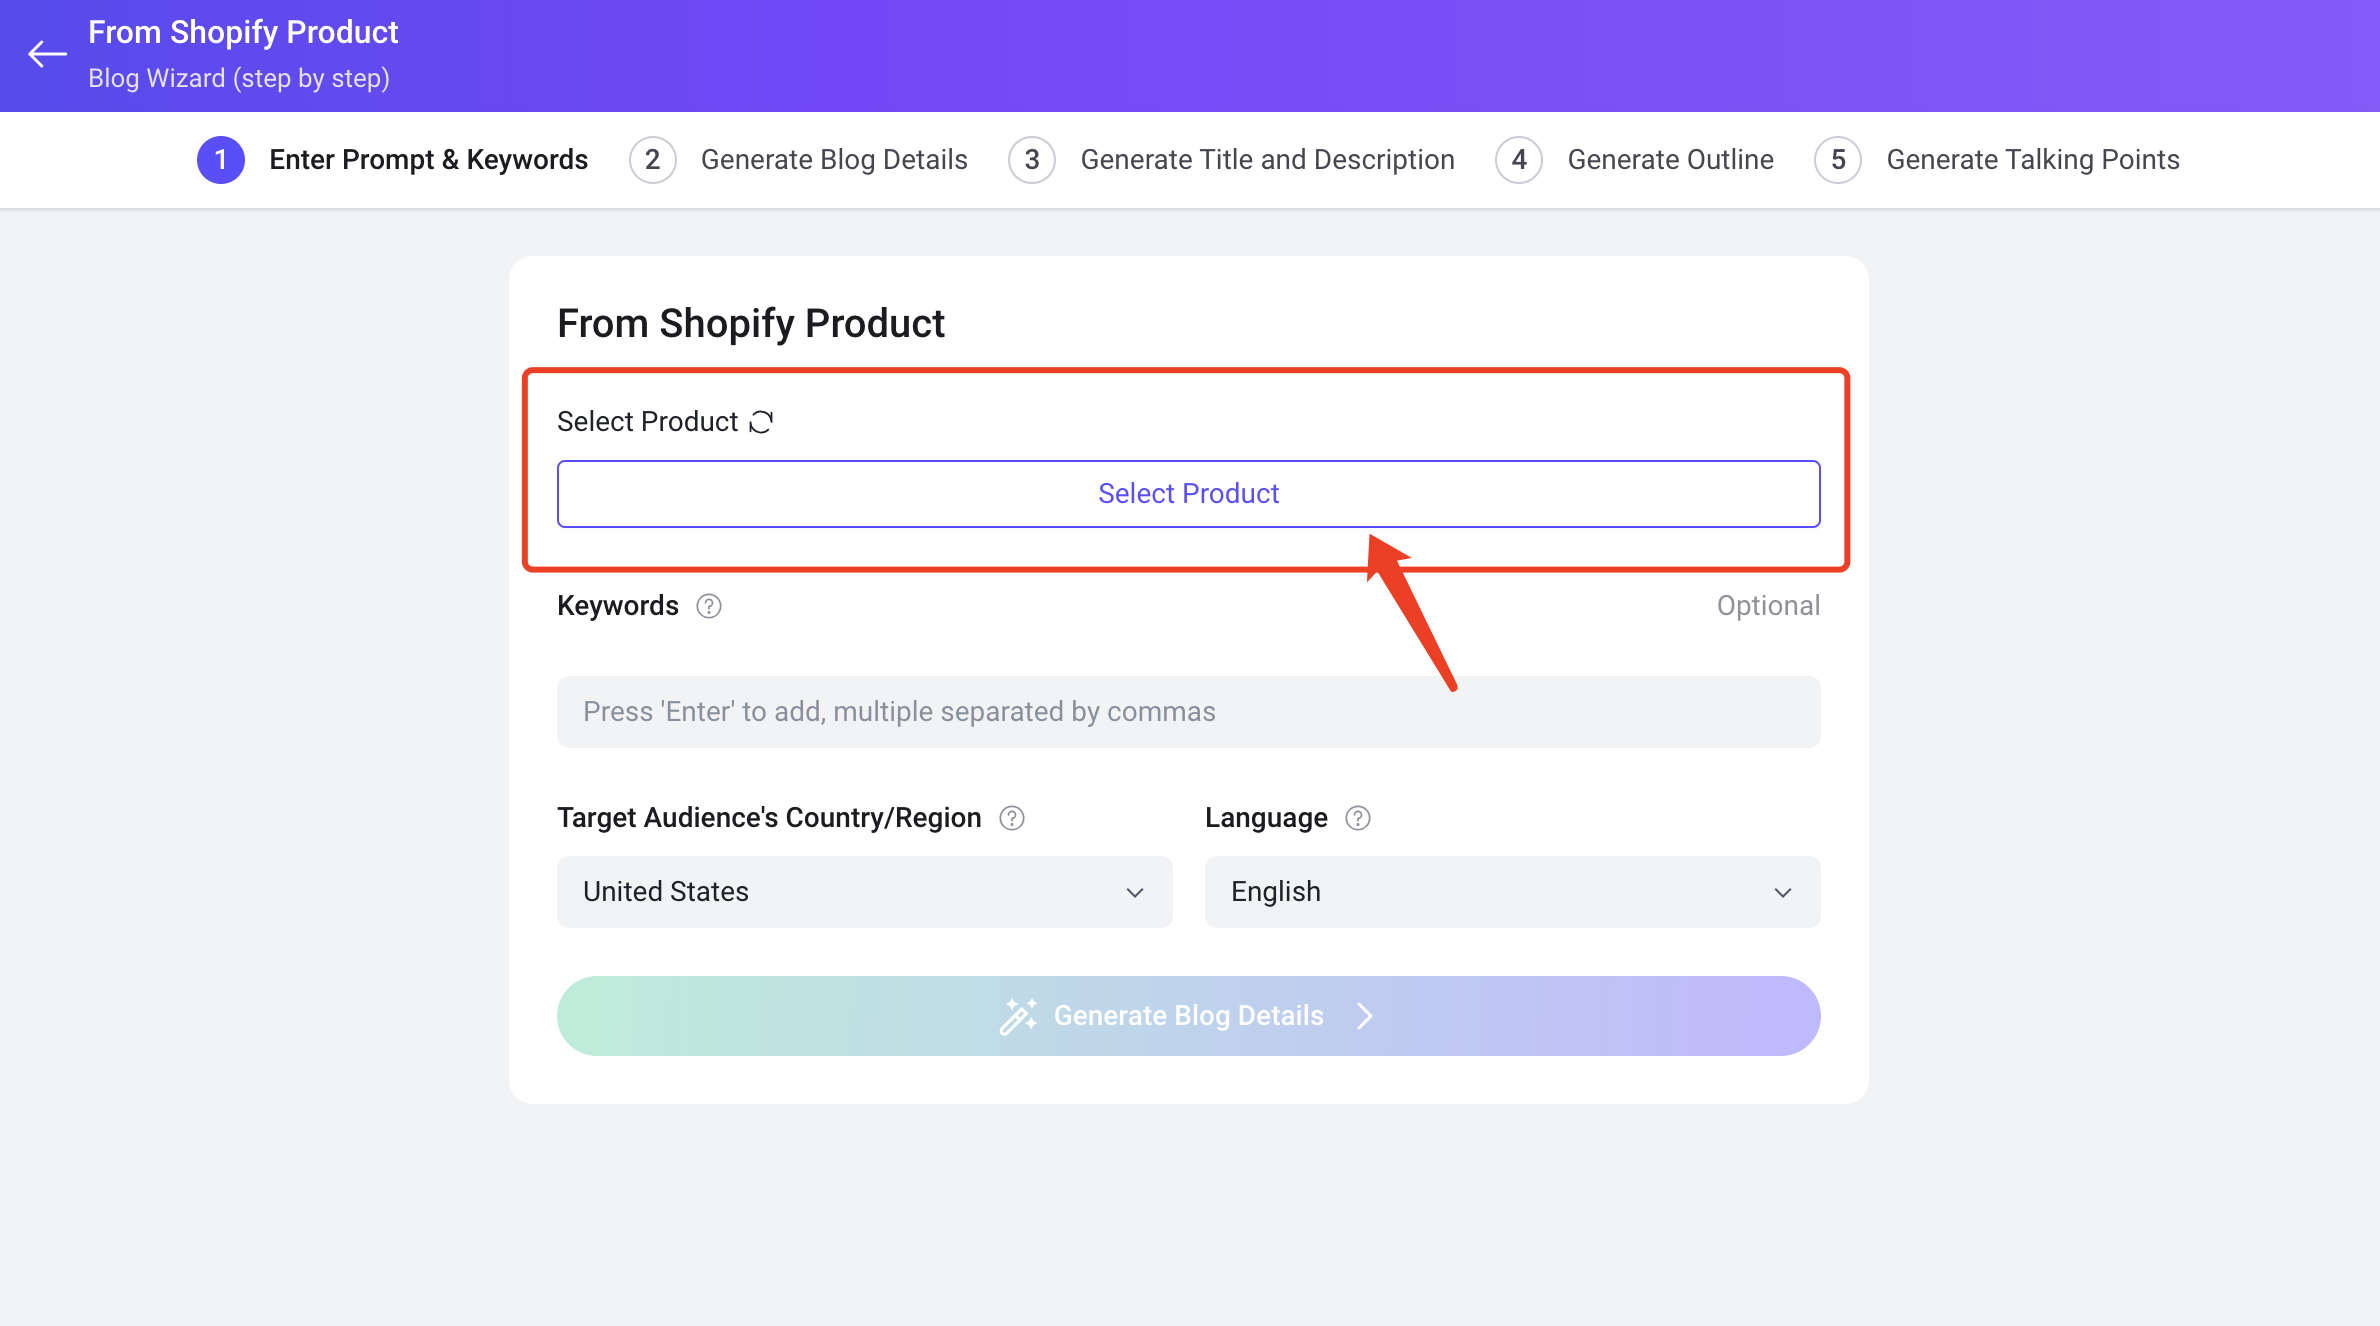2380x1326 pixels.
Task: Navigate to Generate Title and Description step
Action: tap(1267, 158)
